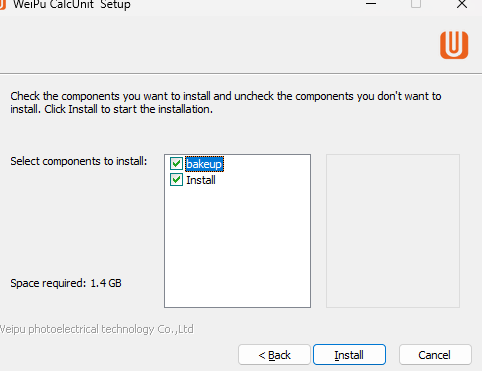Start installation with the Install button
This screenshot has height=371, width=482.
point(349,355)
